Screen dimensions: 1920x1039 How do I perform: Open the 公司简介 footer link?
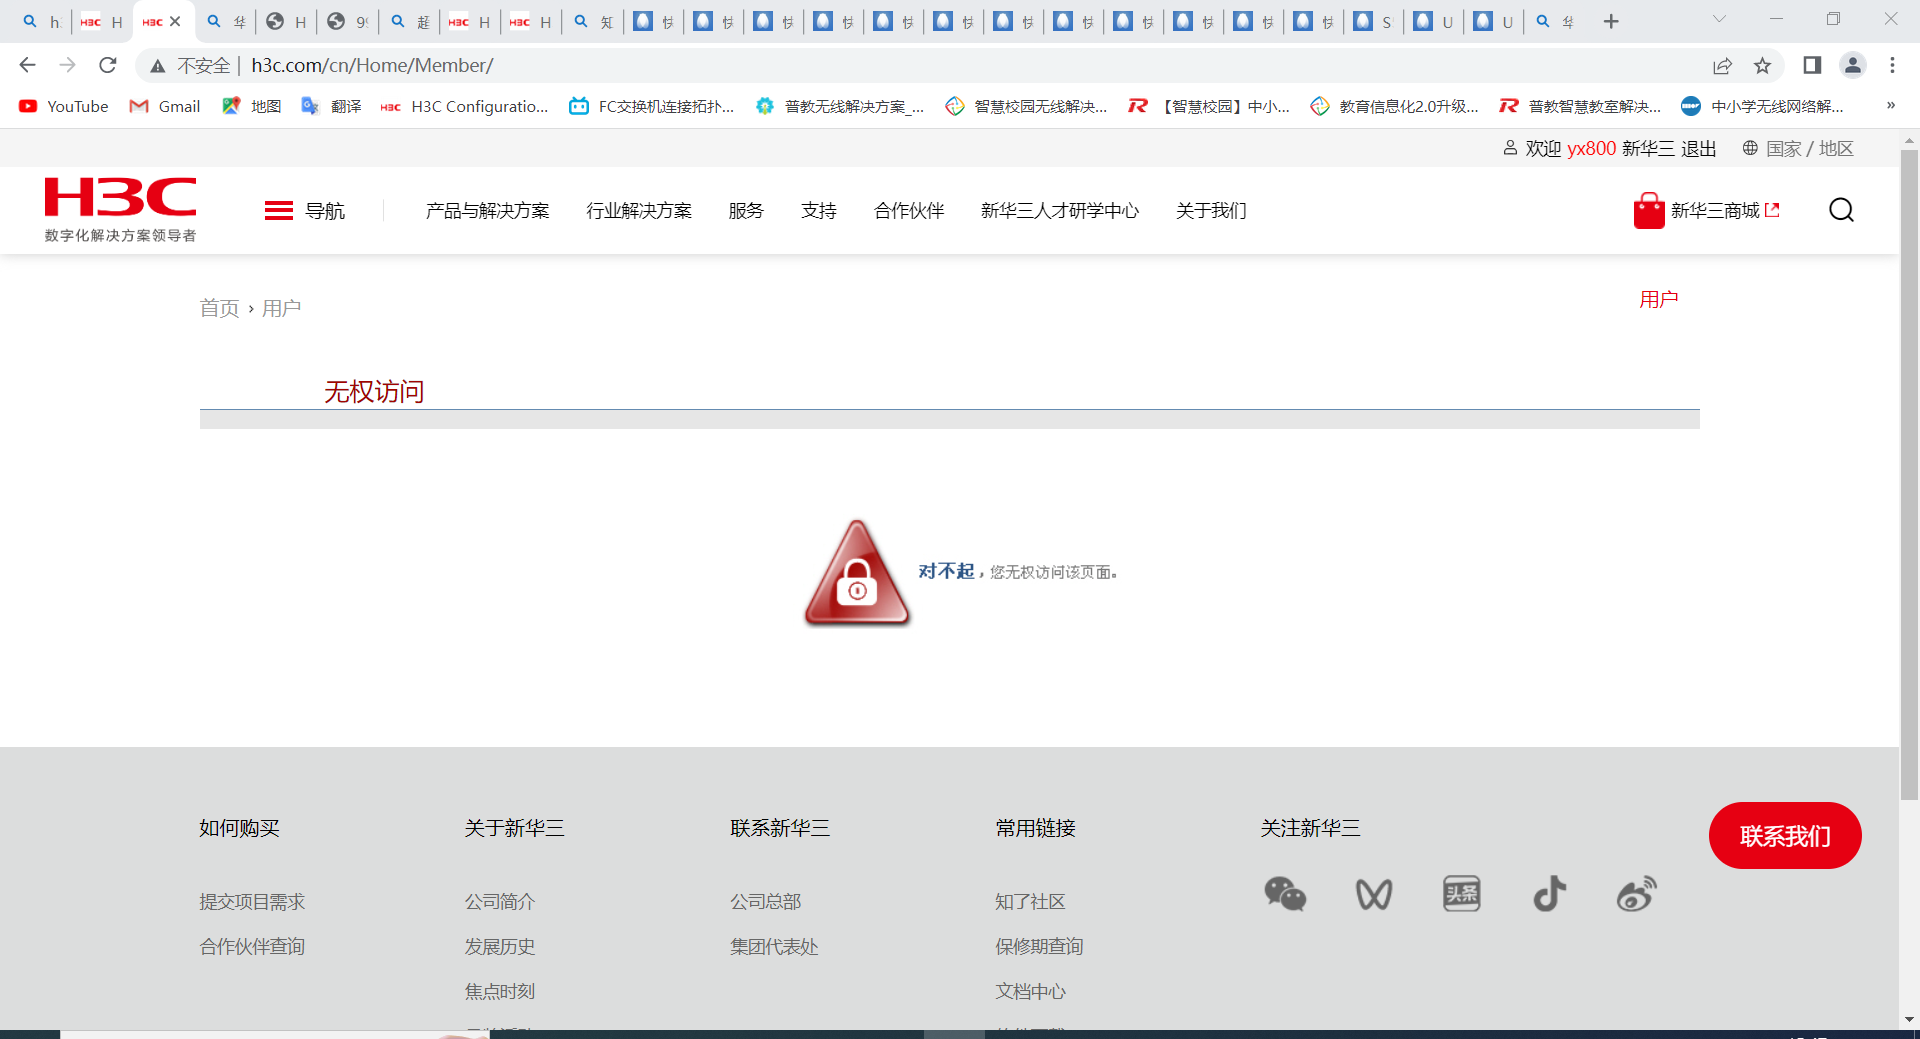pyautogui.click(x=500, y=902)
